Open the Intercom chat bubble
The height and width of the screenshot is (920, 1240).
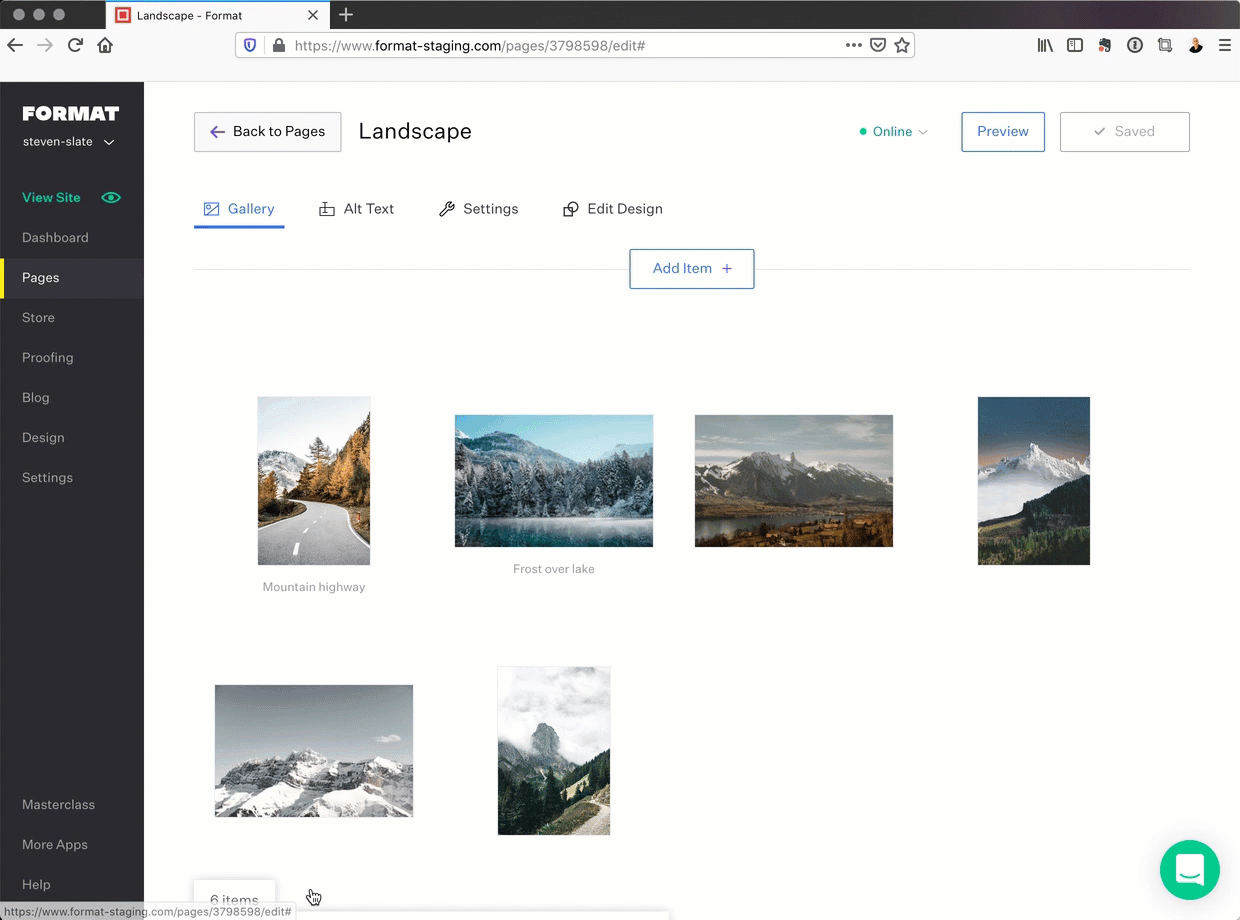[1190, 870]
